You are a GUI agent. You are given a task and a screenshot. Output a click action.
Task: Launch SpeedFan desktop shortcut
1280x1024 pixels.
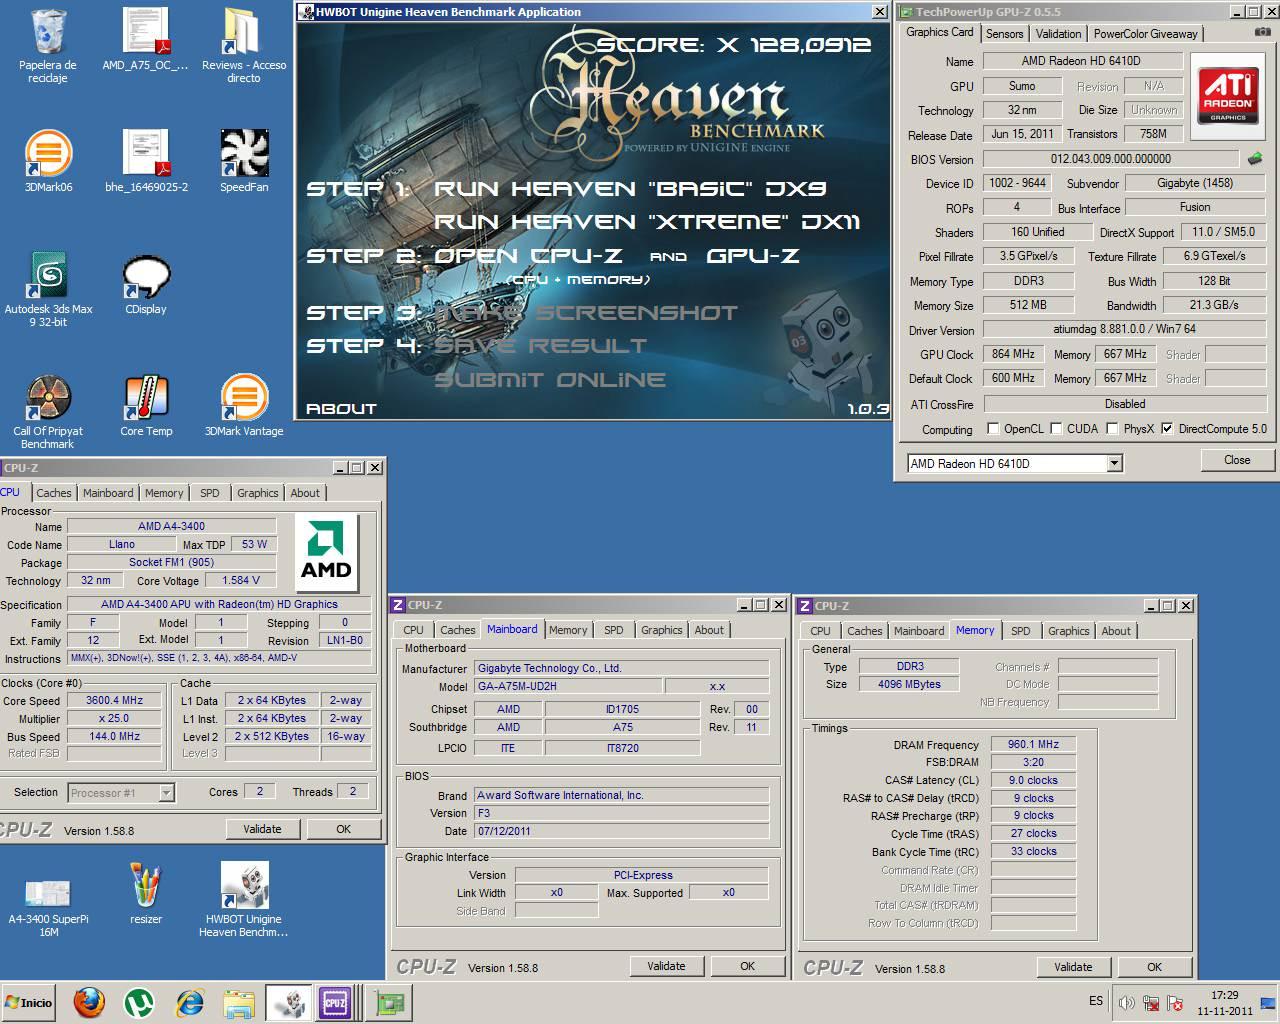pyautogui.click(x=244, y=162)
